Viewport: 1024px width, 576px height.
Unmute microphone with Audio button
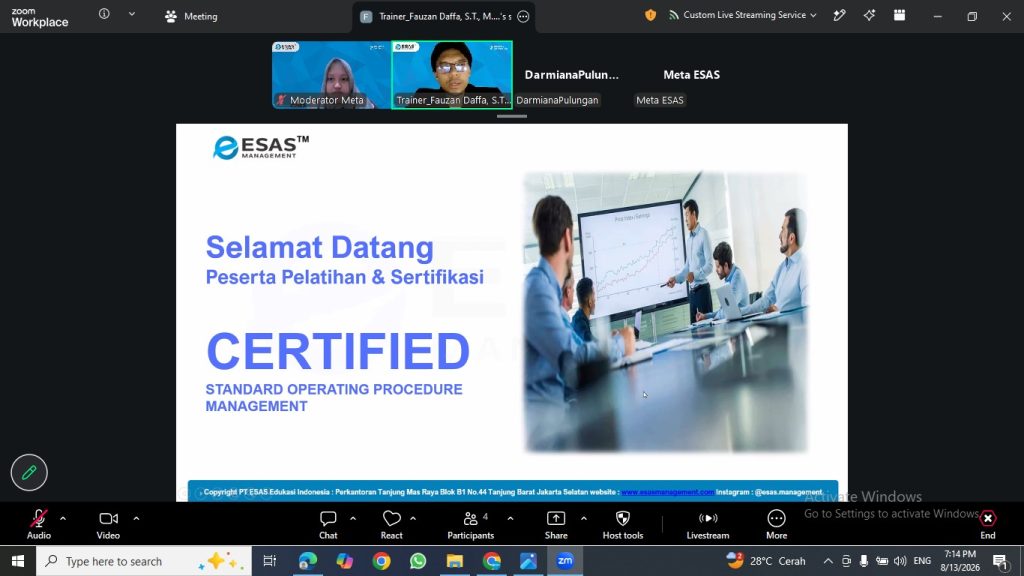[39, 524]
